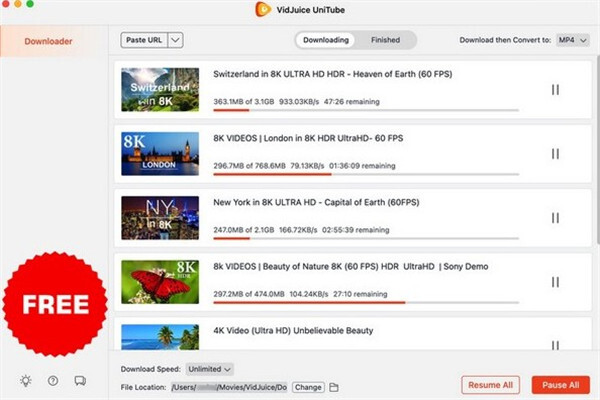Click the palm beach 4K thumbnail
The width and height of the screenshot is (600, 400).
click(x=160, y=337)
